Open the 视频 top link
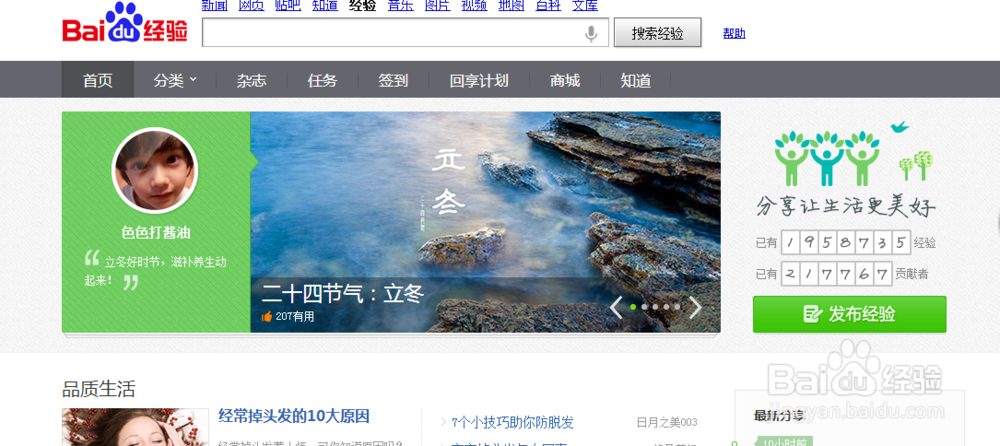 (474, 6)
